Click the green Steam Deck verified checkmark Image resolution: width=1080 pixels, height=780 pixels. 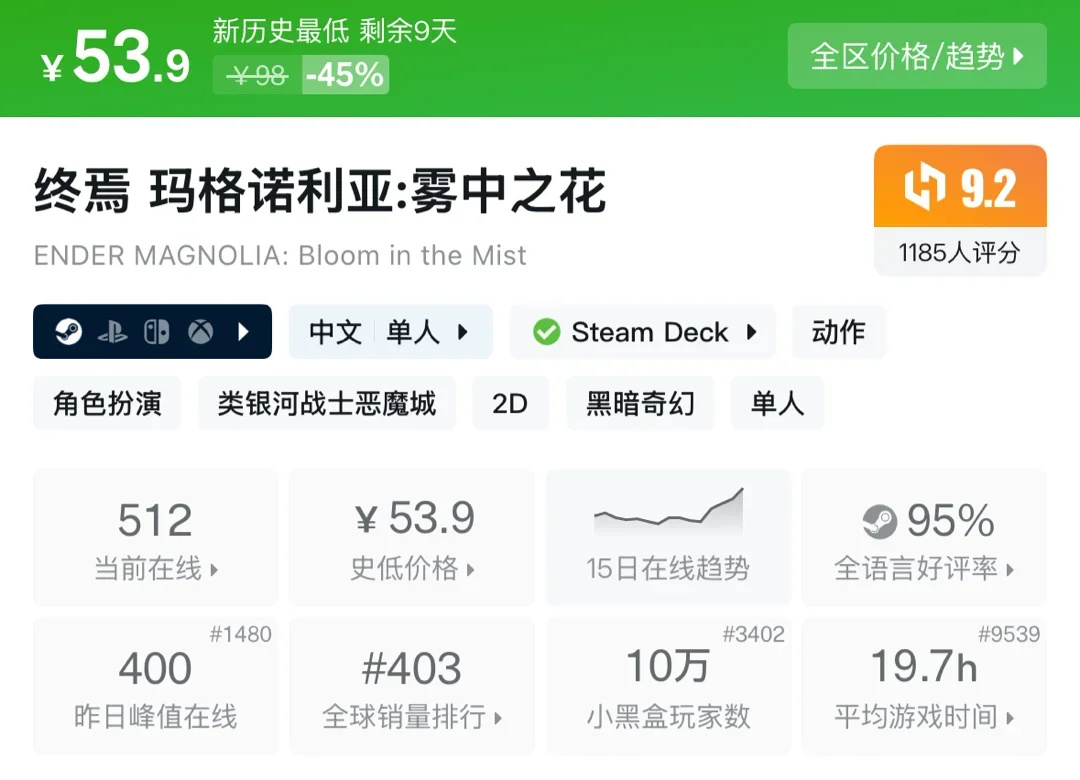coord(546,332)
